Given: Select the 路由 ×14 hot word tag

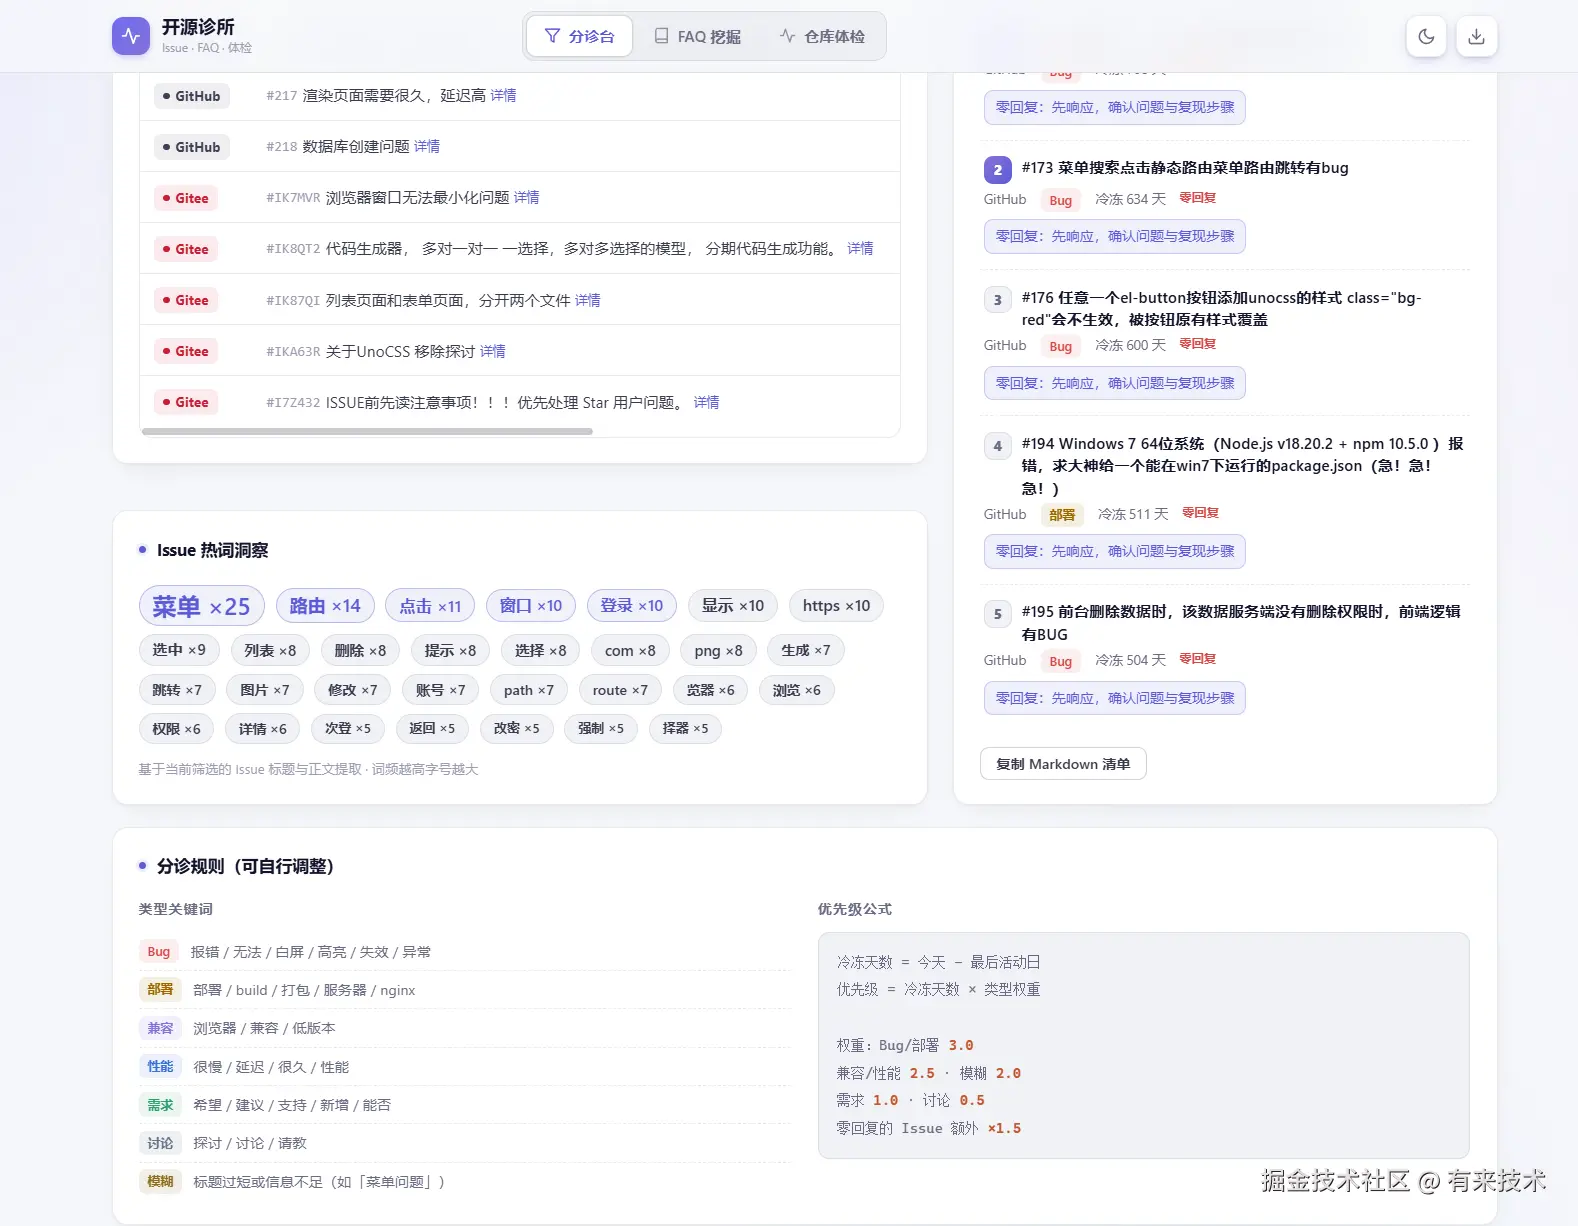Looking at the screenshot, I should point(325,606).
